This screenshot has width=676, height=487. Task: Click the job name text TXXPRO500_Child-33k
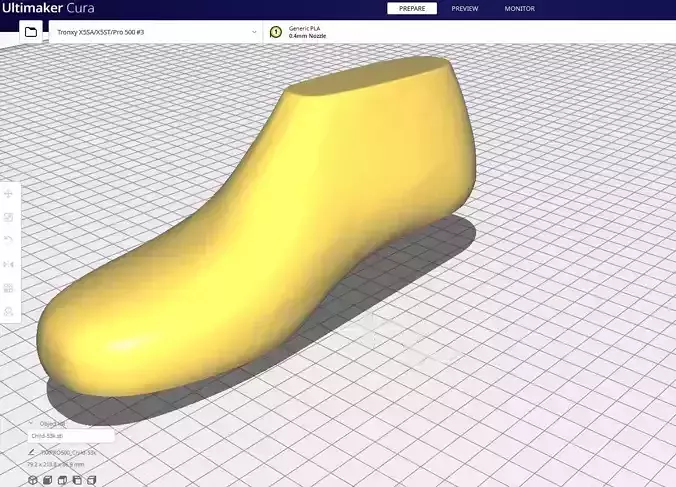68,453
